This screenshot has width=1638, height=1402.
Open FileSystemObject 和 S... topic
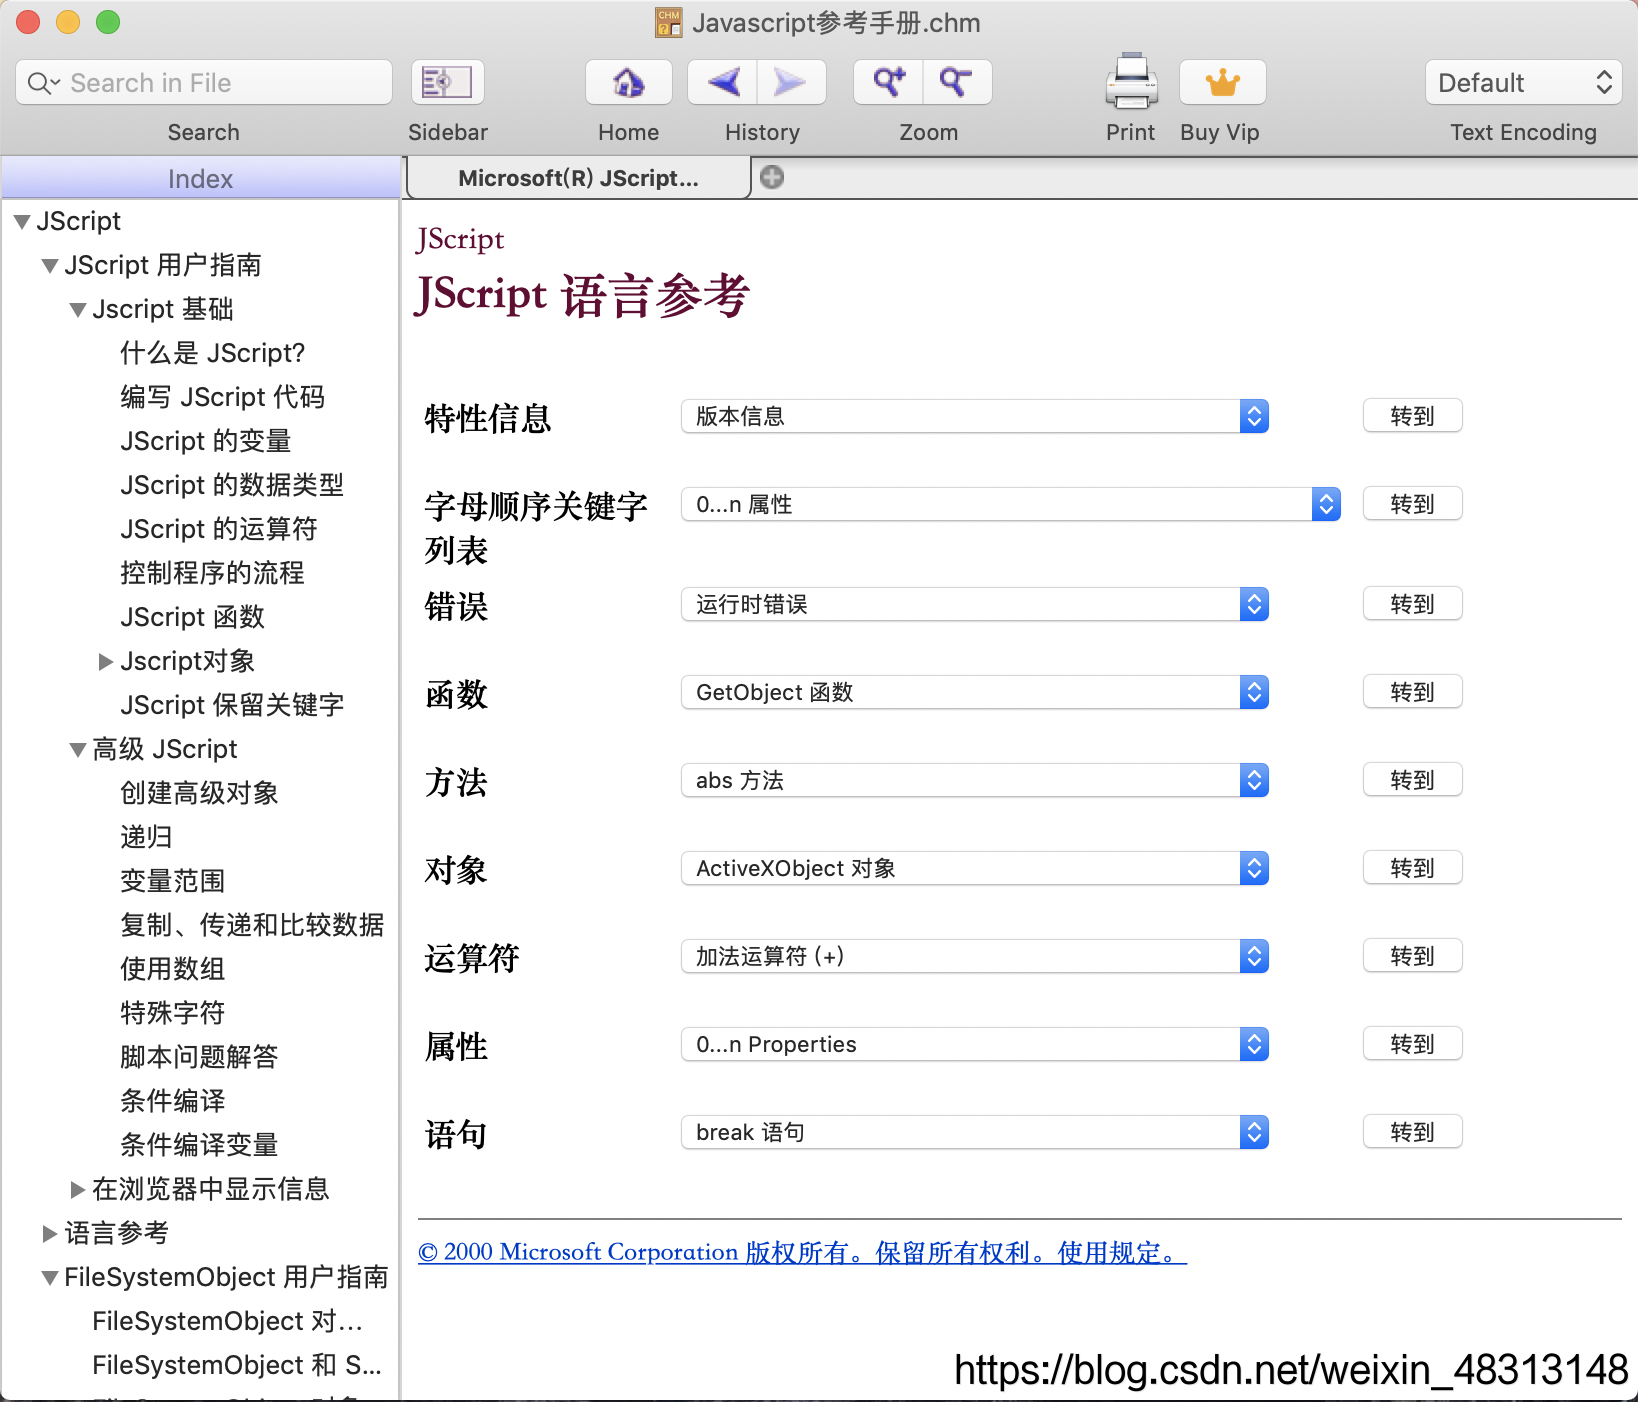pos(237,1365)
